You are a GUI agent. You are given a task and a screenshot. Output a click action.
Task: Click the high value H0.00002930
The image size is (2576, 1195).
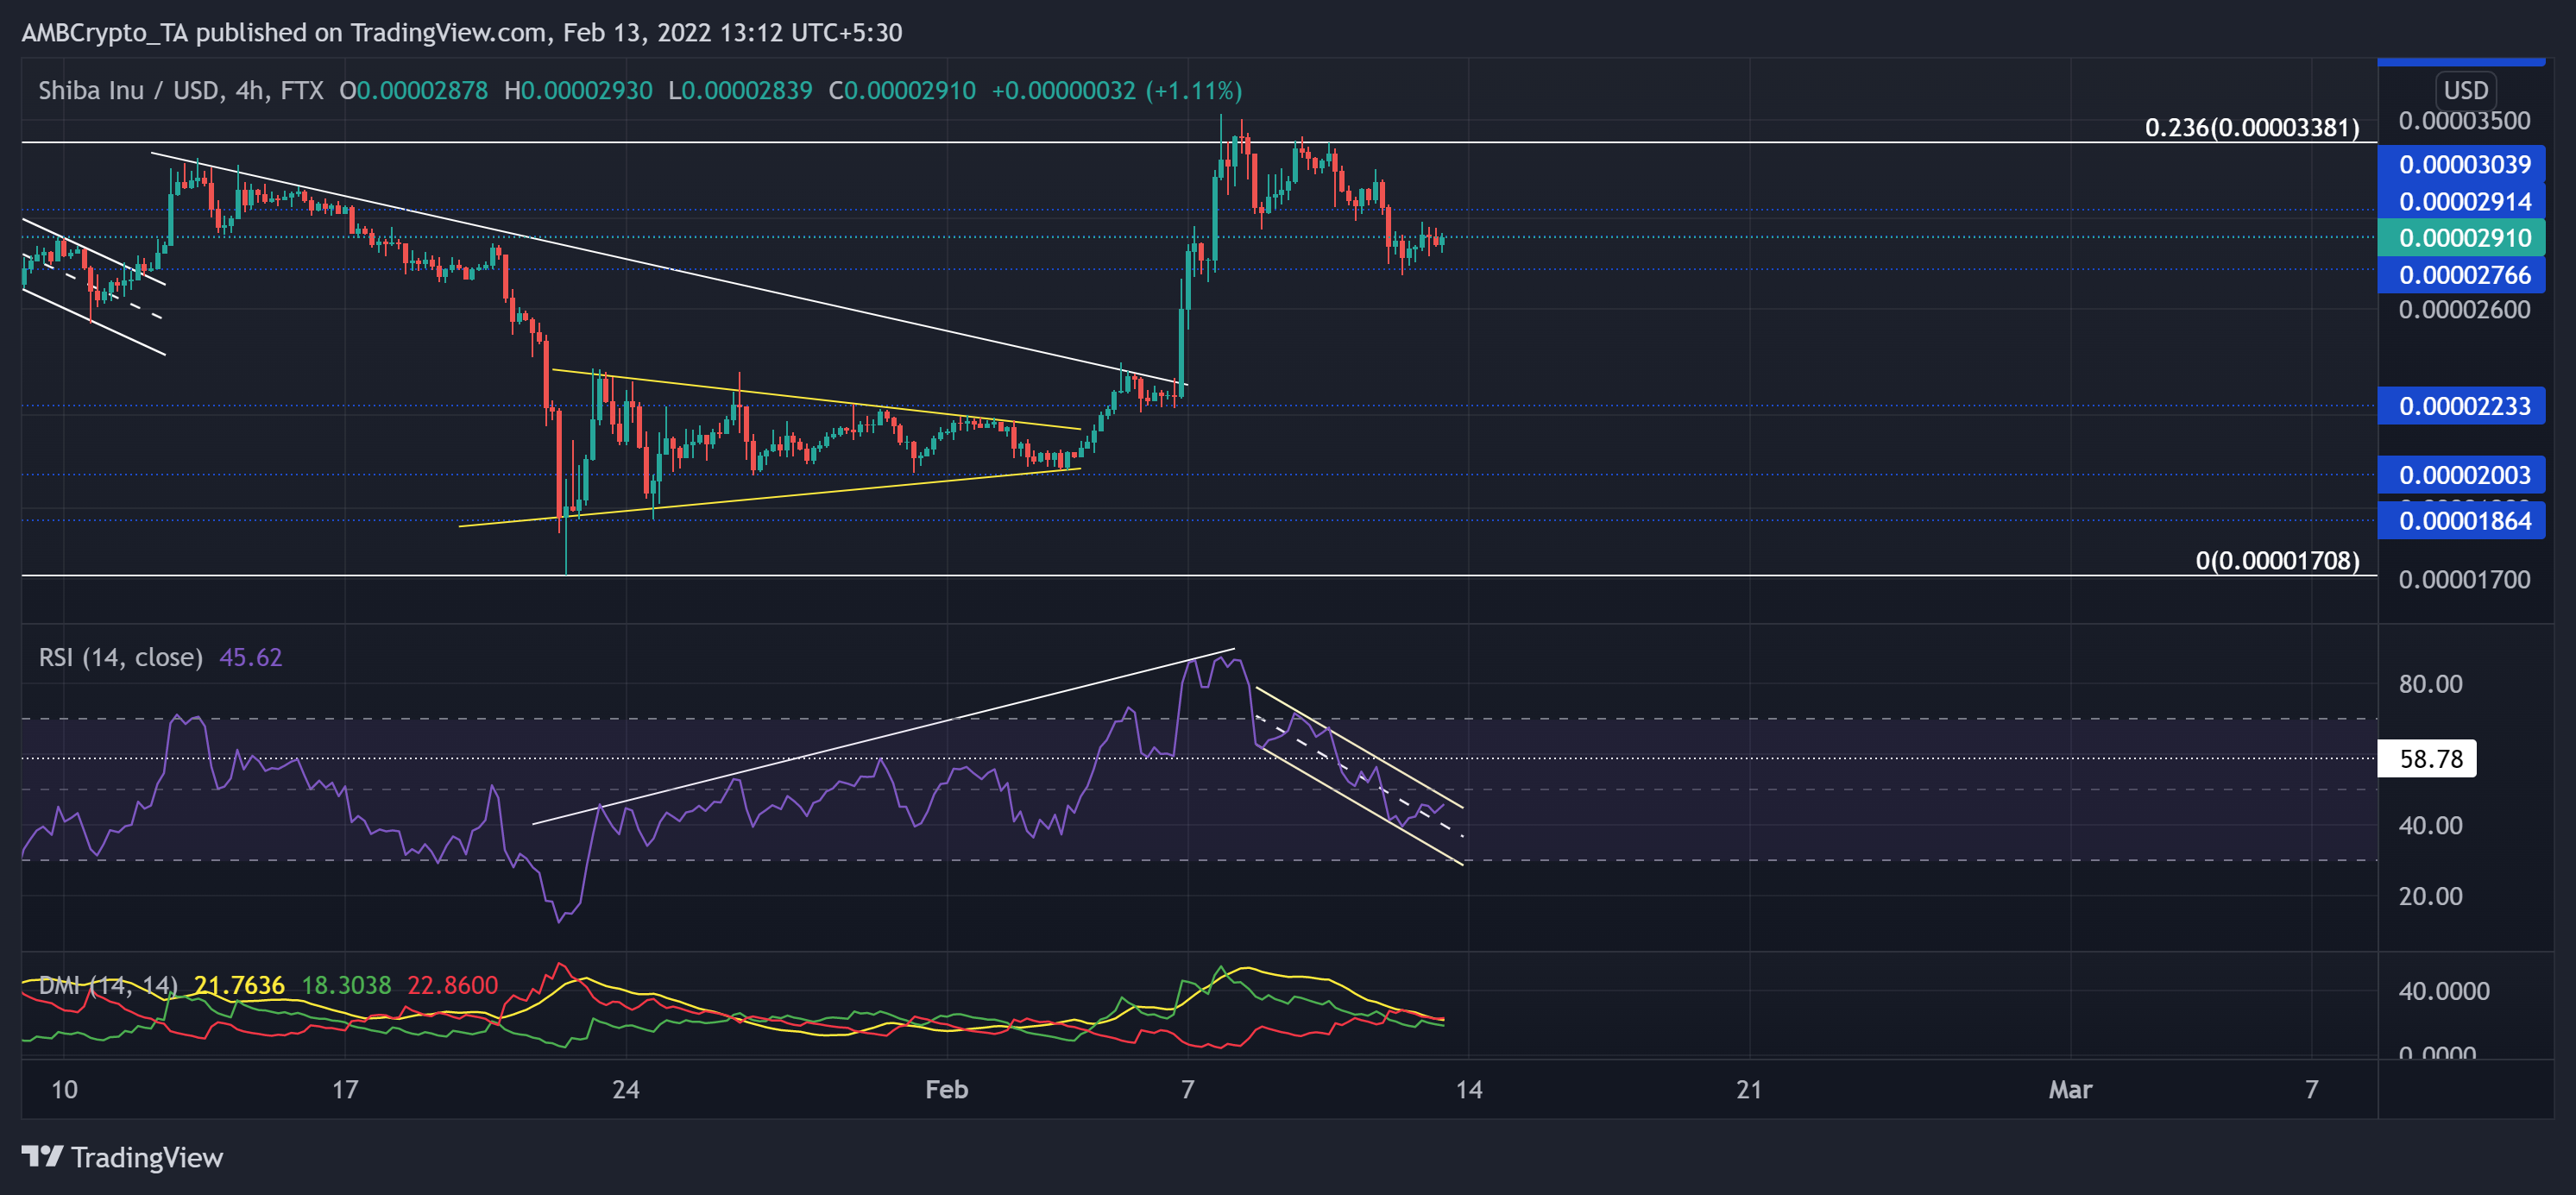tap(578, 91)
